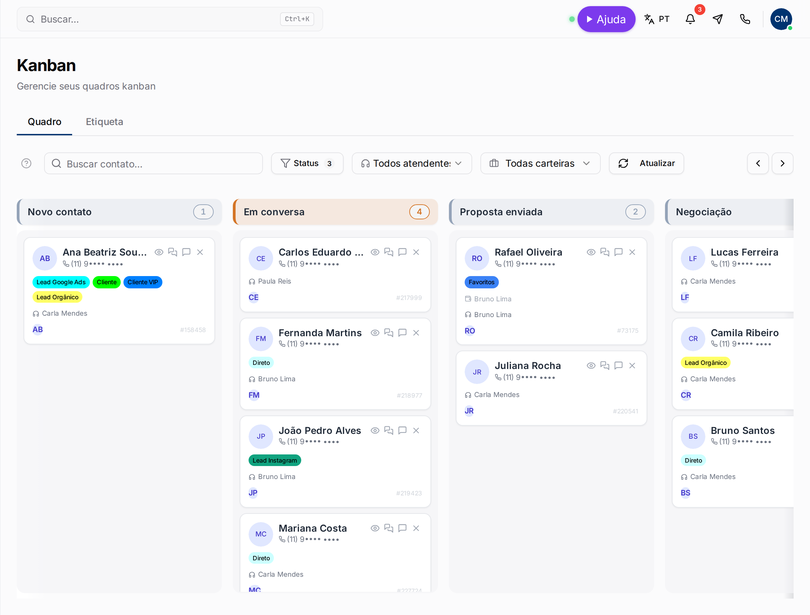
Task: Click the green Cliente tag
Action: [x=106, y=282]
